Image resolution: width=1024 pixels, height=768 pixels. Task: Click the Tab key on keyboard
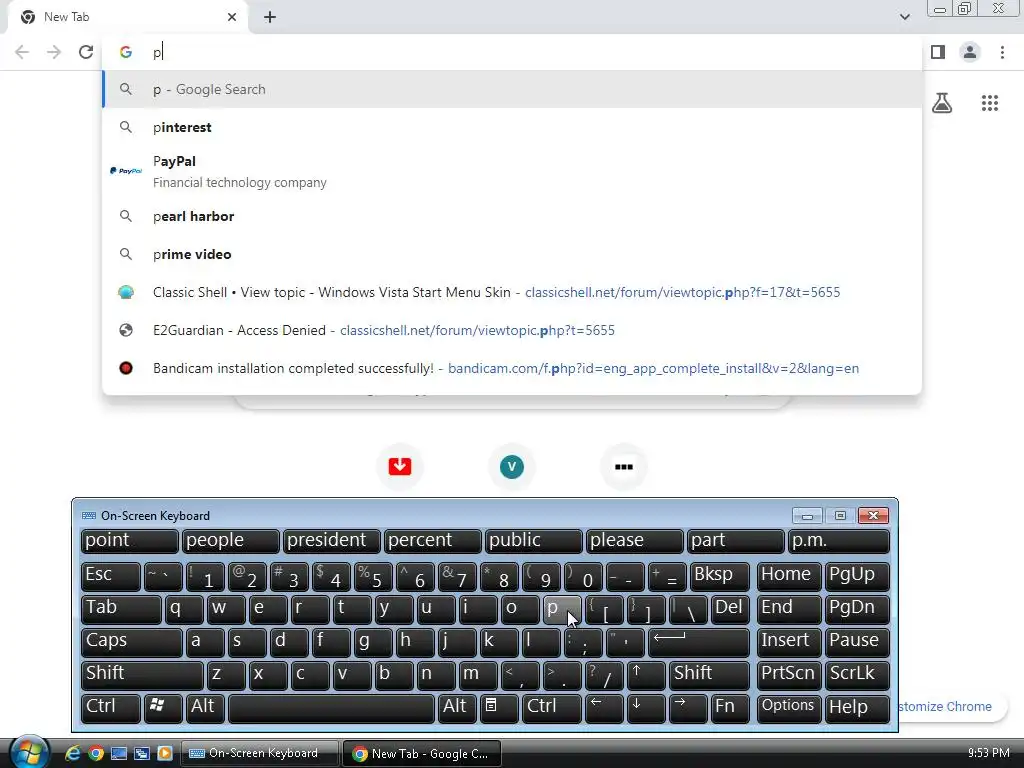pos(121,609)
